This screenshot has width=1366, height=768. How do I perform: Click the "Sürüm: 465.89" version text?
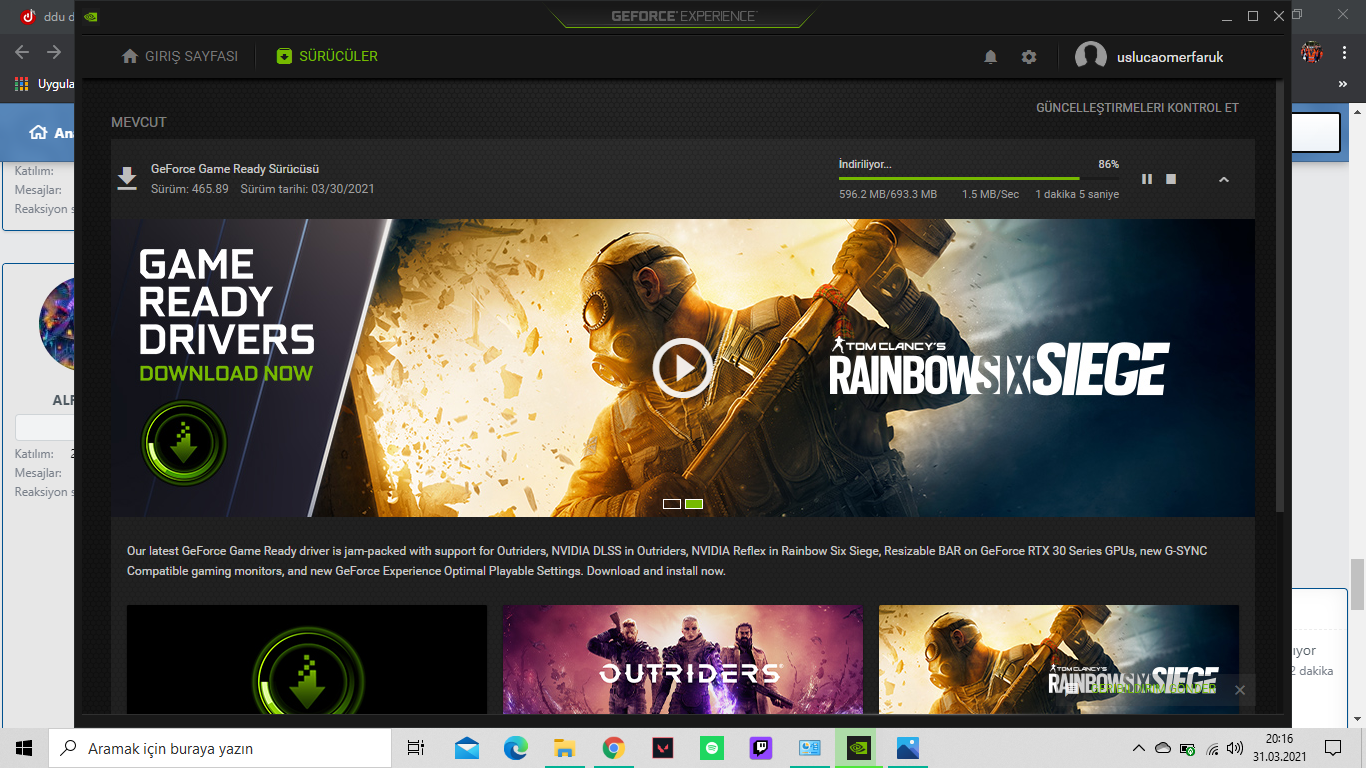point(190,189)
